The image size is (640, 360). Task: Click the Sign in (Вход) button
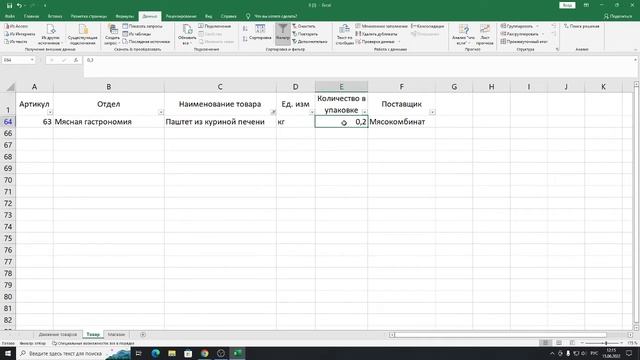click(567, 5)
